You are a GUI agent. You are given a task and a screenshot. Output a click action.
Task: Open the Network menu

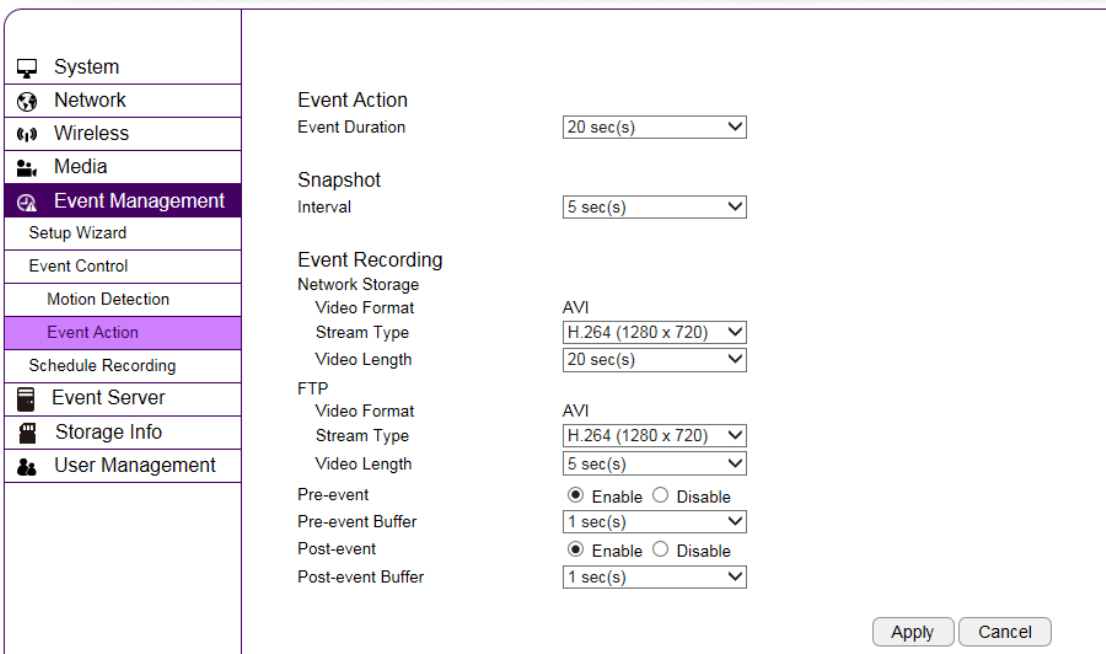123,101
